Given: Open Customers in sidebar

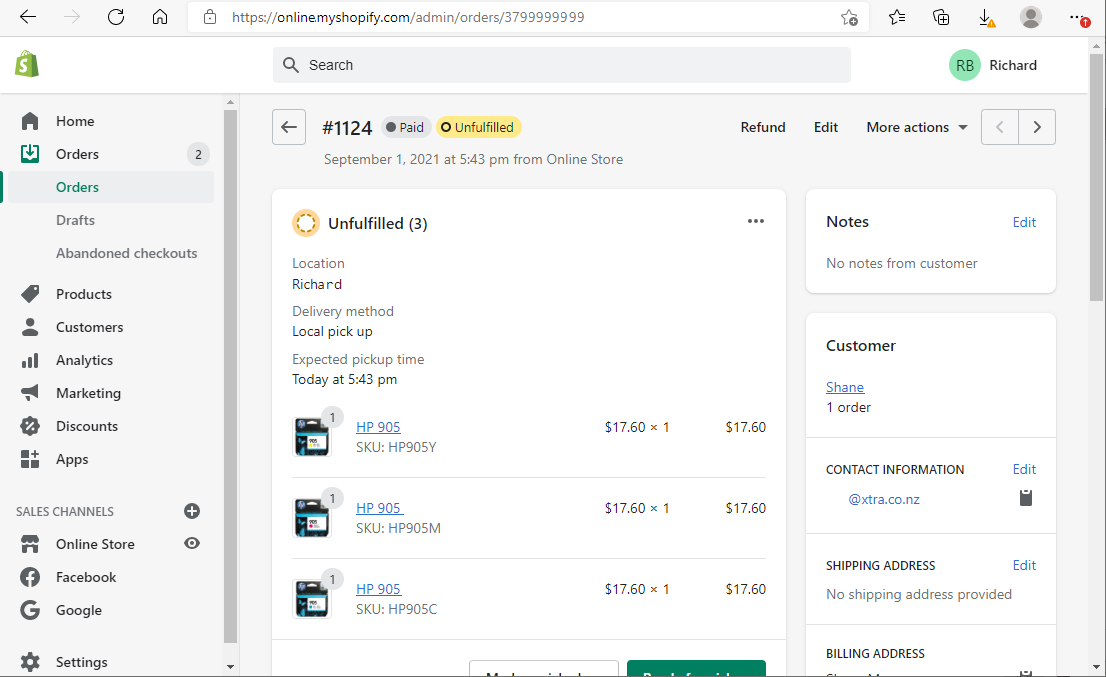Looking at the screenshot, I should coord(90,327).
